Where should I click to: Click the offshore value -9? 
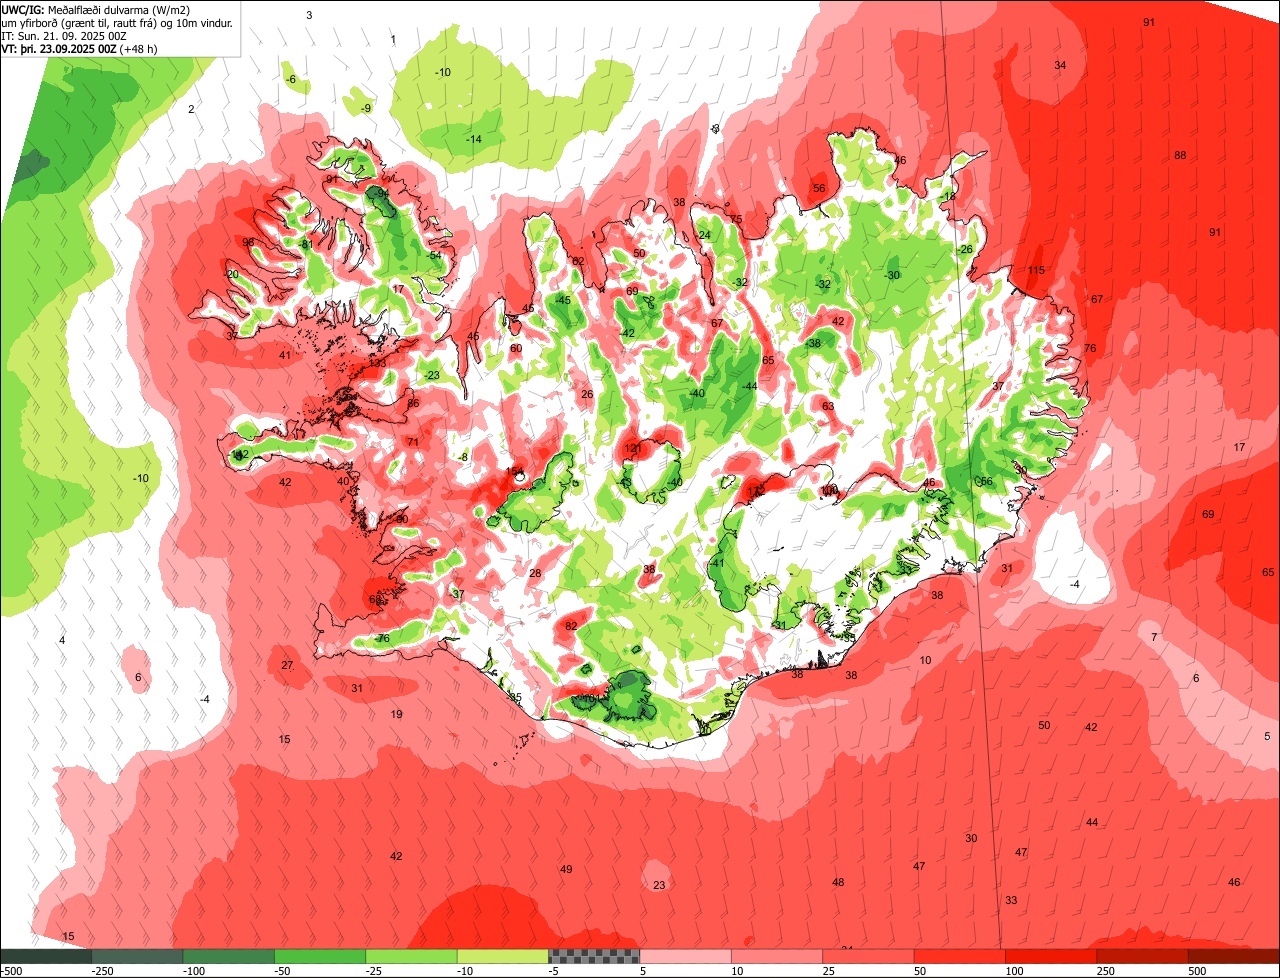point(366,109)
